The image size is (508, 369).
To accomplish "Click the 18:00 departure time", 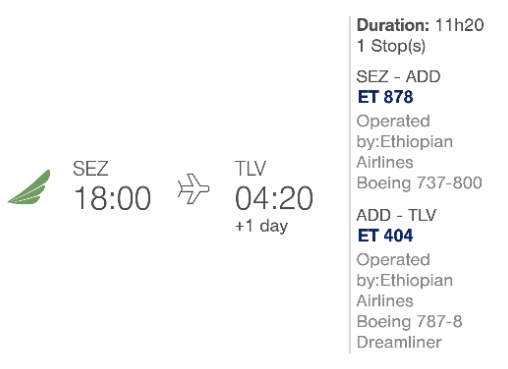I will coord(112,198).
